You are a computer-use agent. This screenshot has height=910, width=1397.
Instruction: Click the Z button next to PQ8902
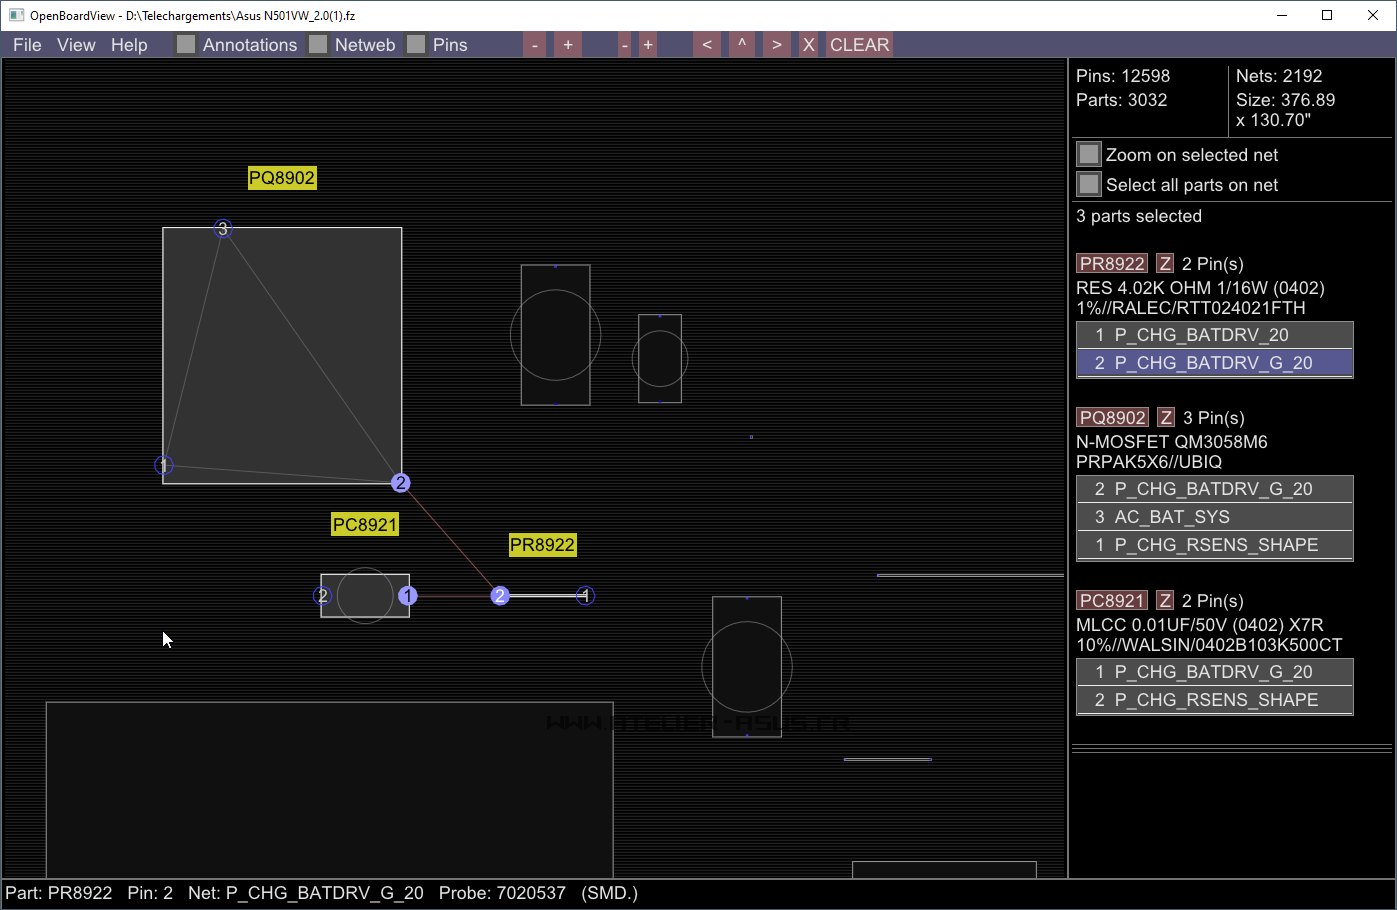(x=1166, y=418)
